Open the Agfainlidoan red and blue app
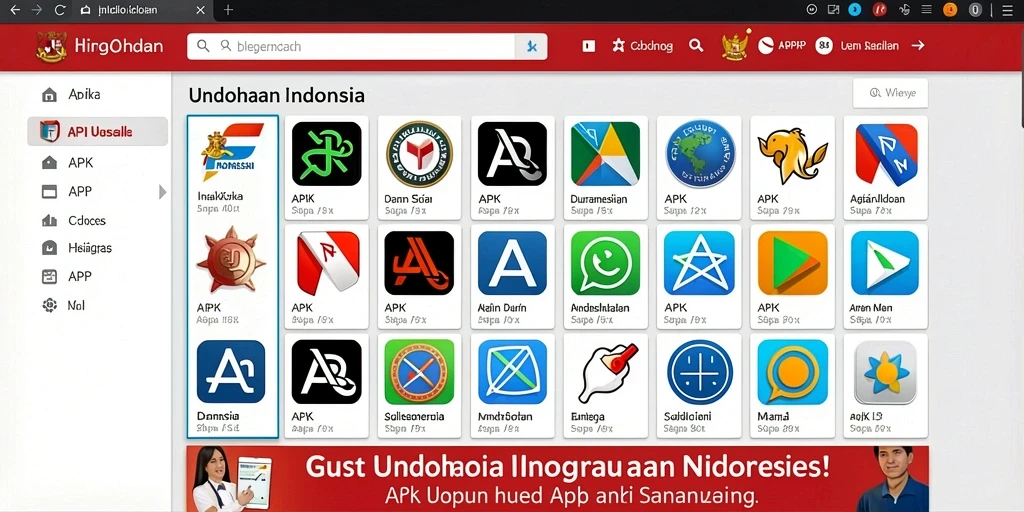Screen dimensions: 1024x512 pyautogui.click(x=886, y=167)
